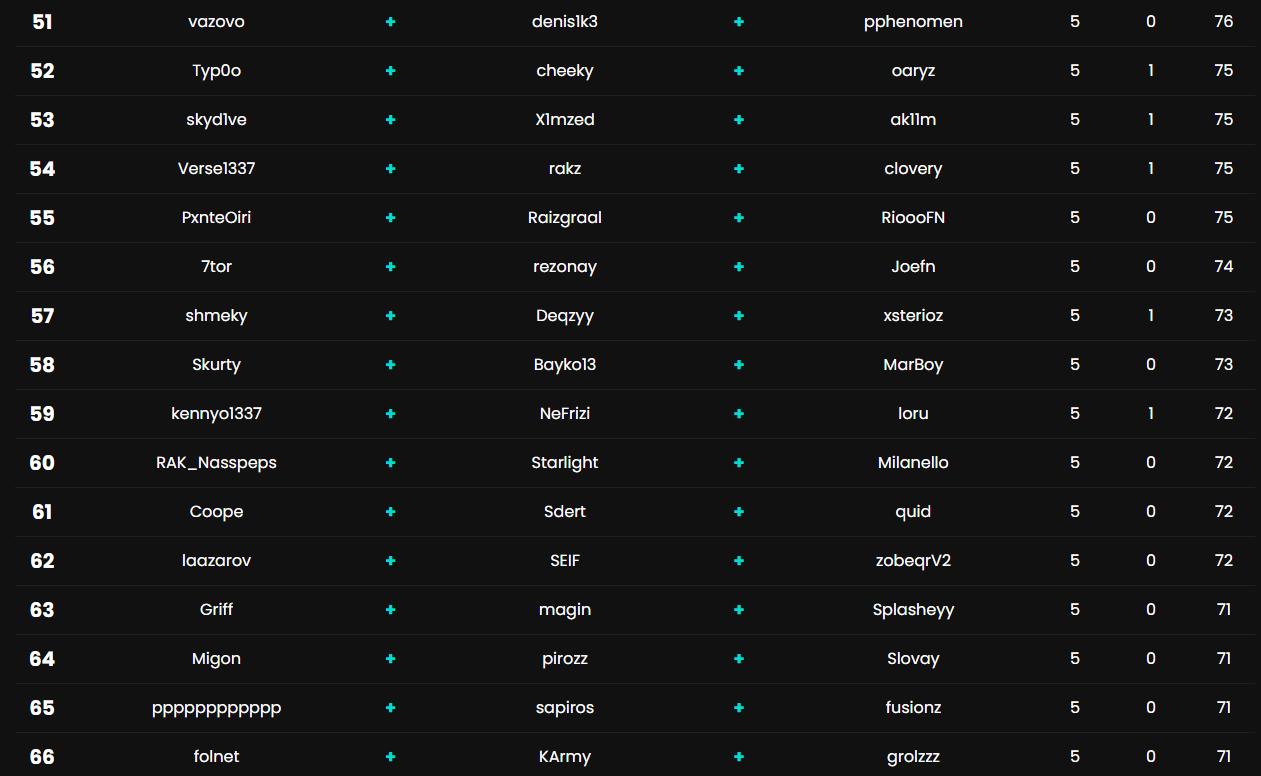Click plus icon between Starlight and Milanello

coord(739,463)
